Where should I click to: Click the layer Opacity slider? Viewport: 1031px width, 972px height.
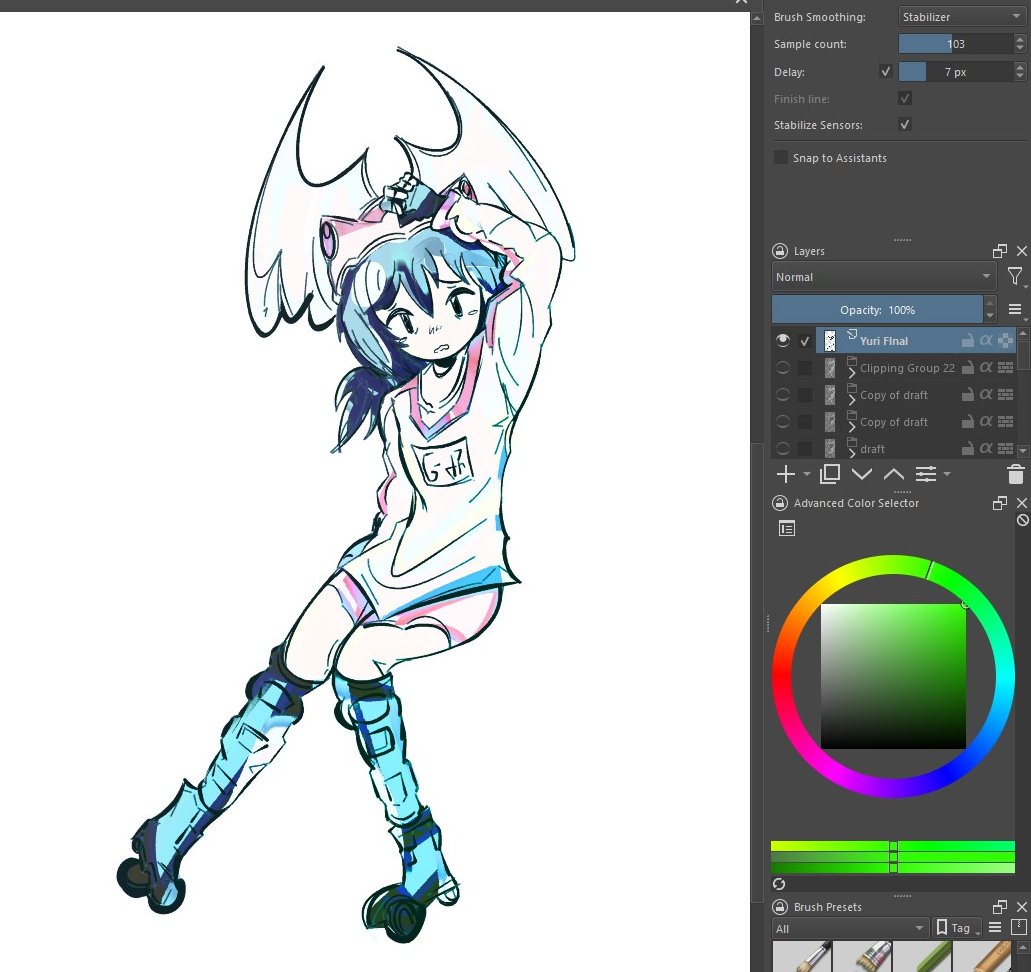pyautogui.click(x=877, y=309)
